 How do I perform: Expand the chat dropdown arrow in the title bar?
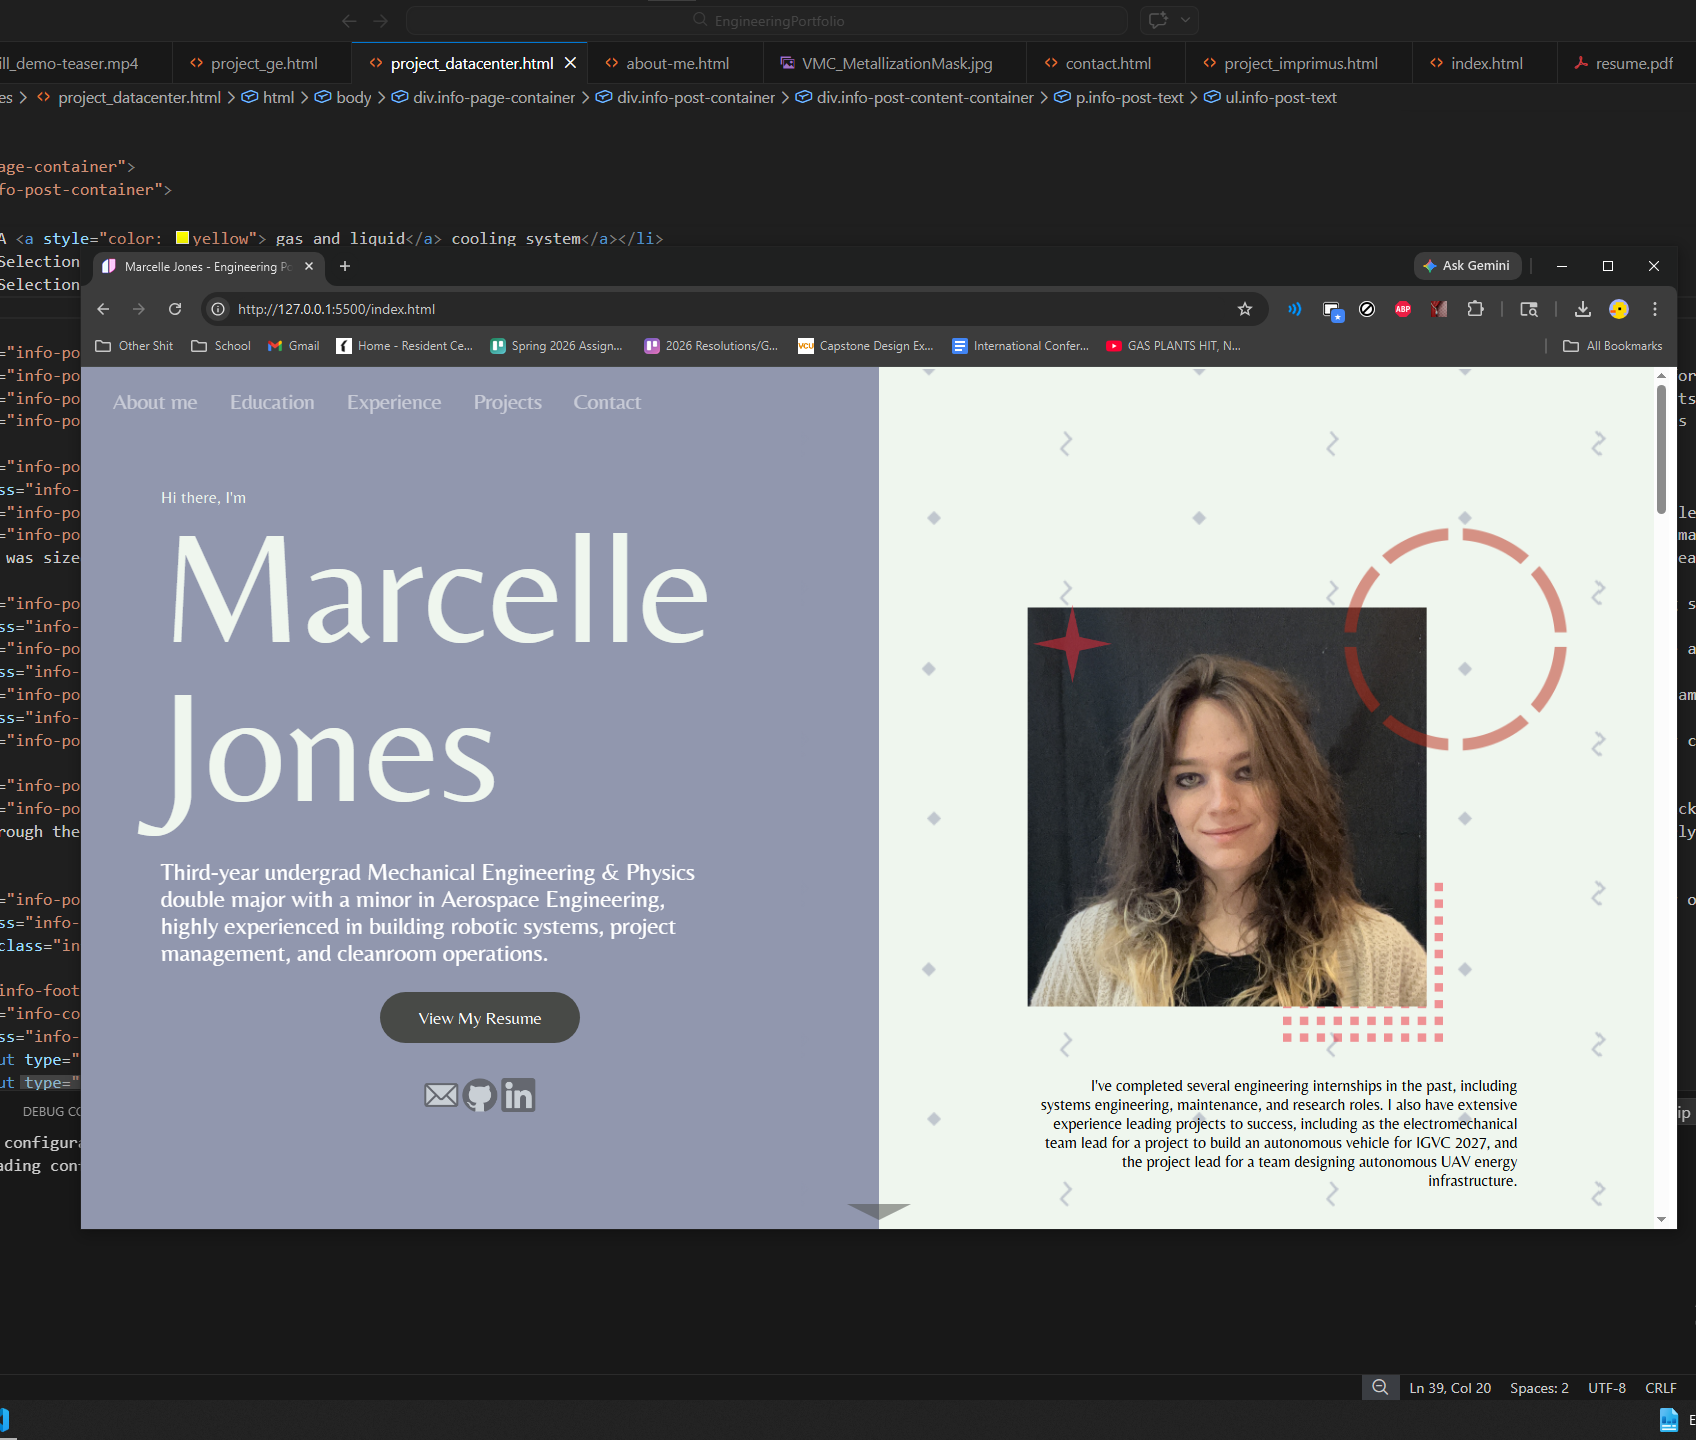click(1185, 20)
